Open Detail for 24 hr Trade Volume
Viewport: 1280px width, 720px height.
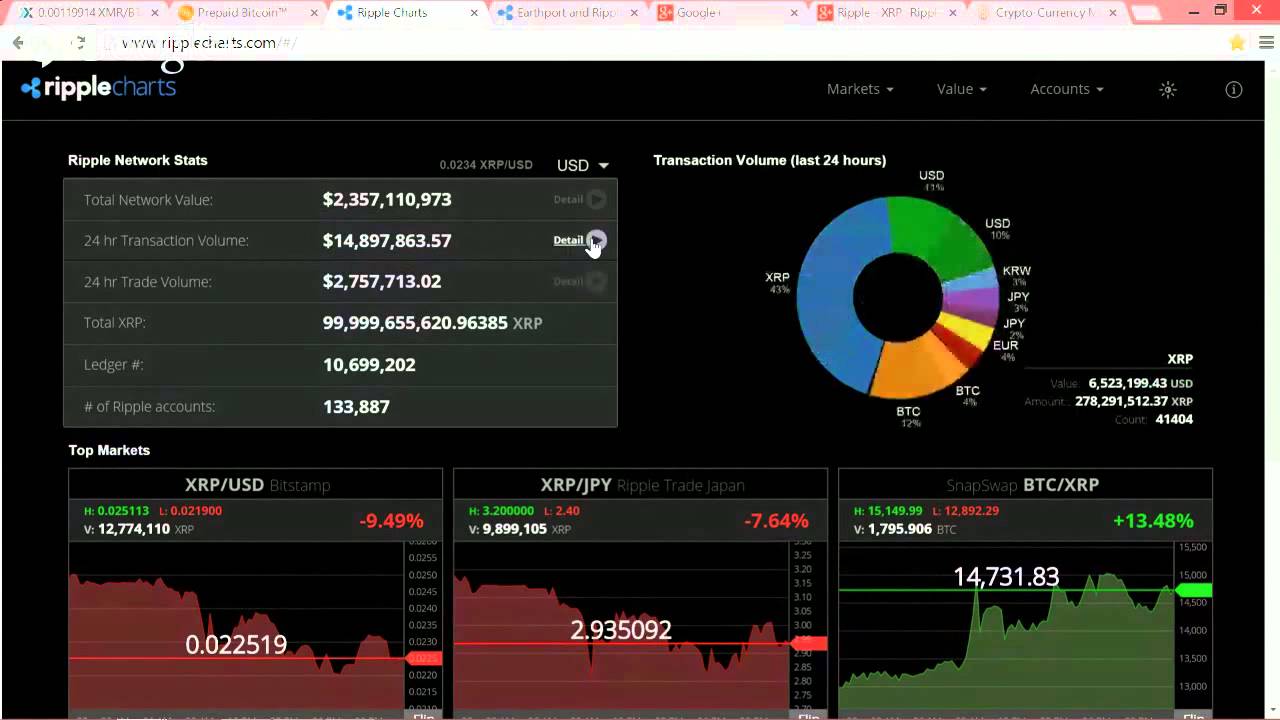tap(580, 281)
